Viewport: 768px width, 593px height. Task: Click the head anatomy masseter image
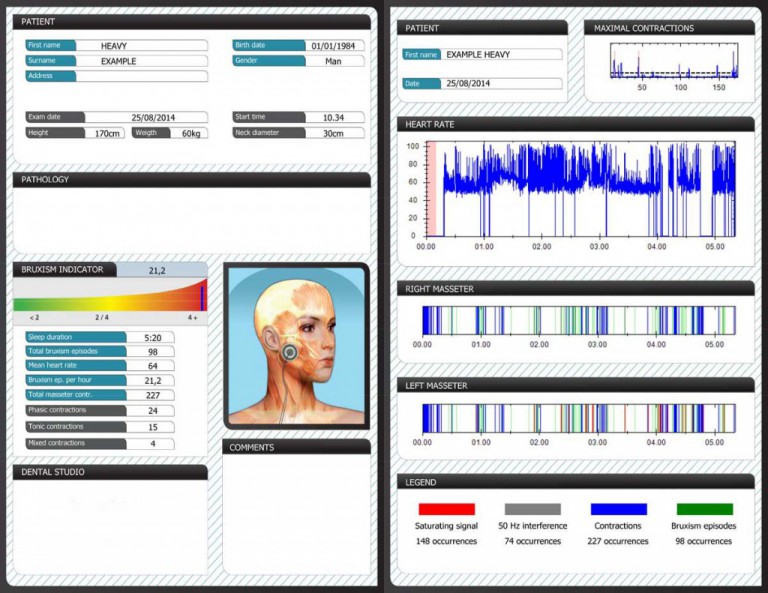(295, 344)
